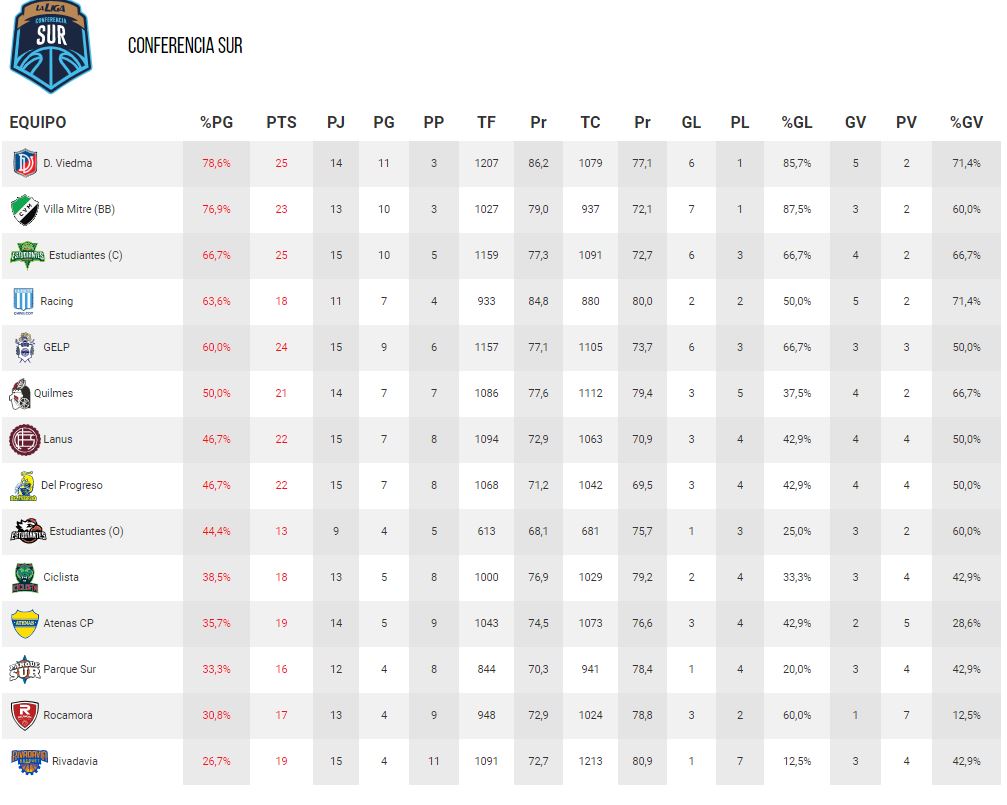
Task: Sort table by %PG column header
Action: 216,122
